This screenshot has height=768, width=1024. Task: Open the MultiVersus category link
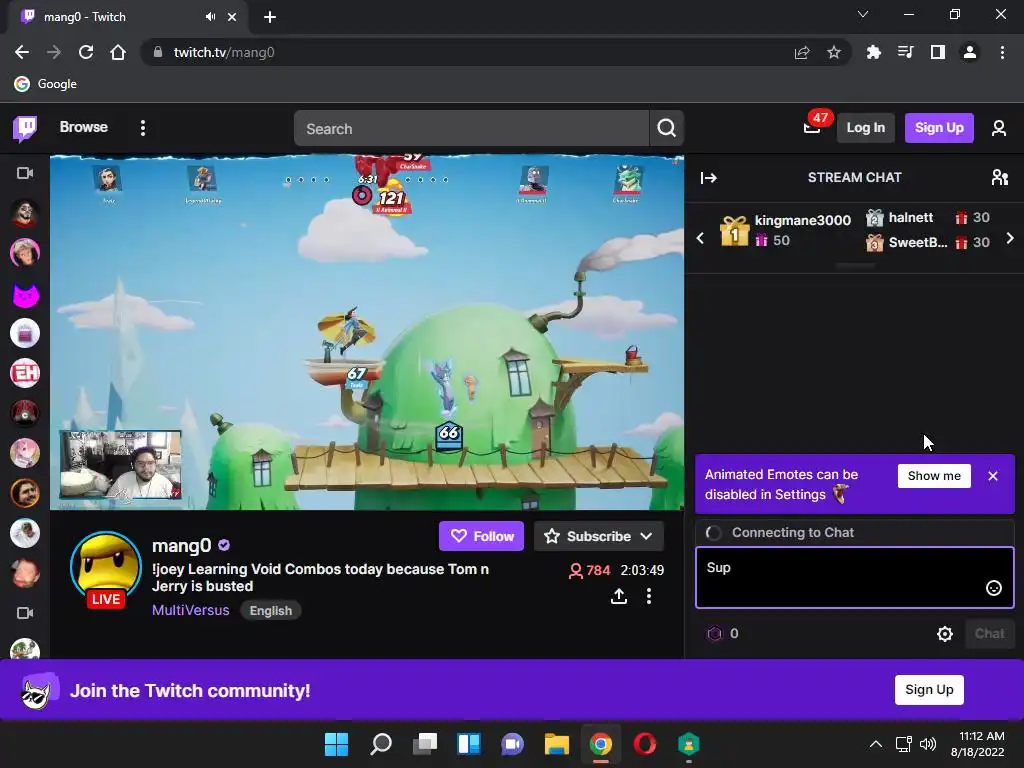pos(191,610)
